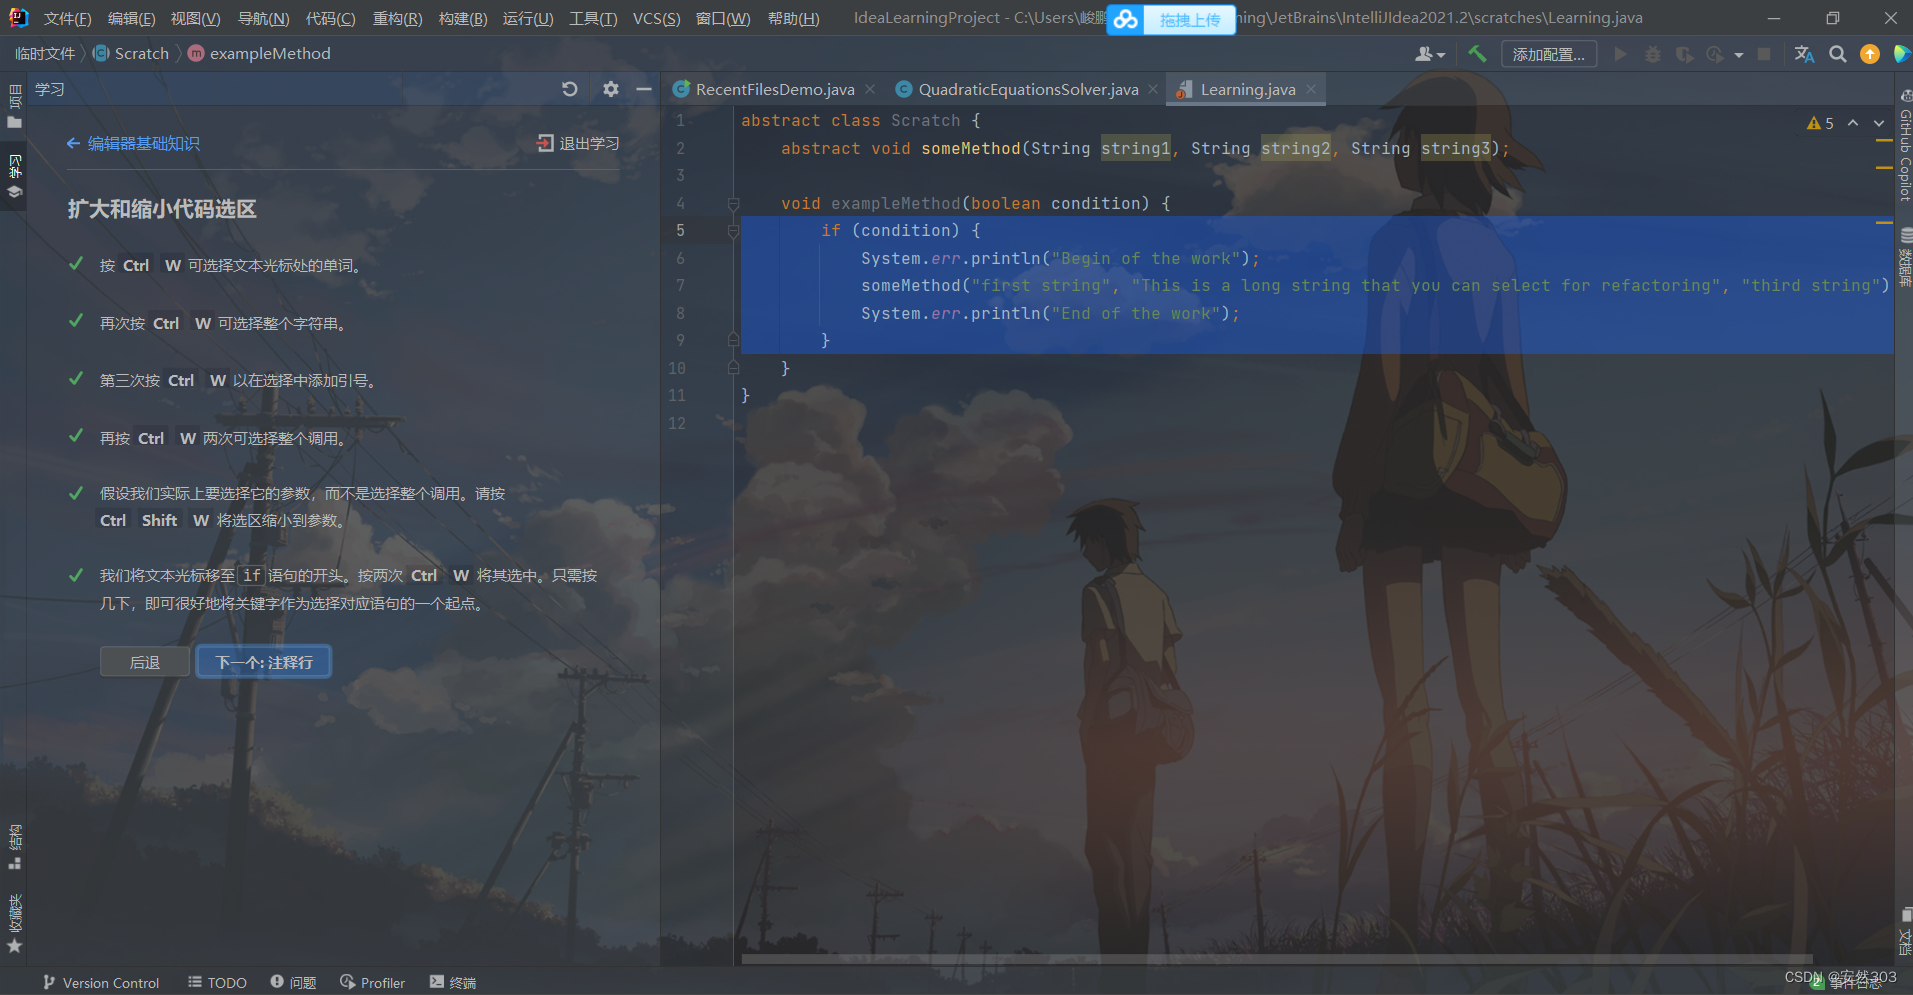The image size is (1913, 995).
Task: Click the Profiler run icon in toolbar
Action: (1715, 54)
